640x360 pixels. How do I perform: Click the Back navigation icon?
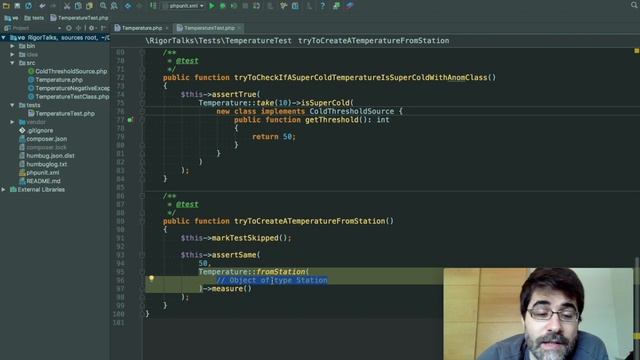point(128,6)
